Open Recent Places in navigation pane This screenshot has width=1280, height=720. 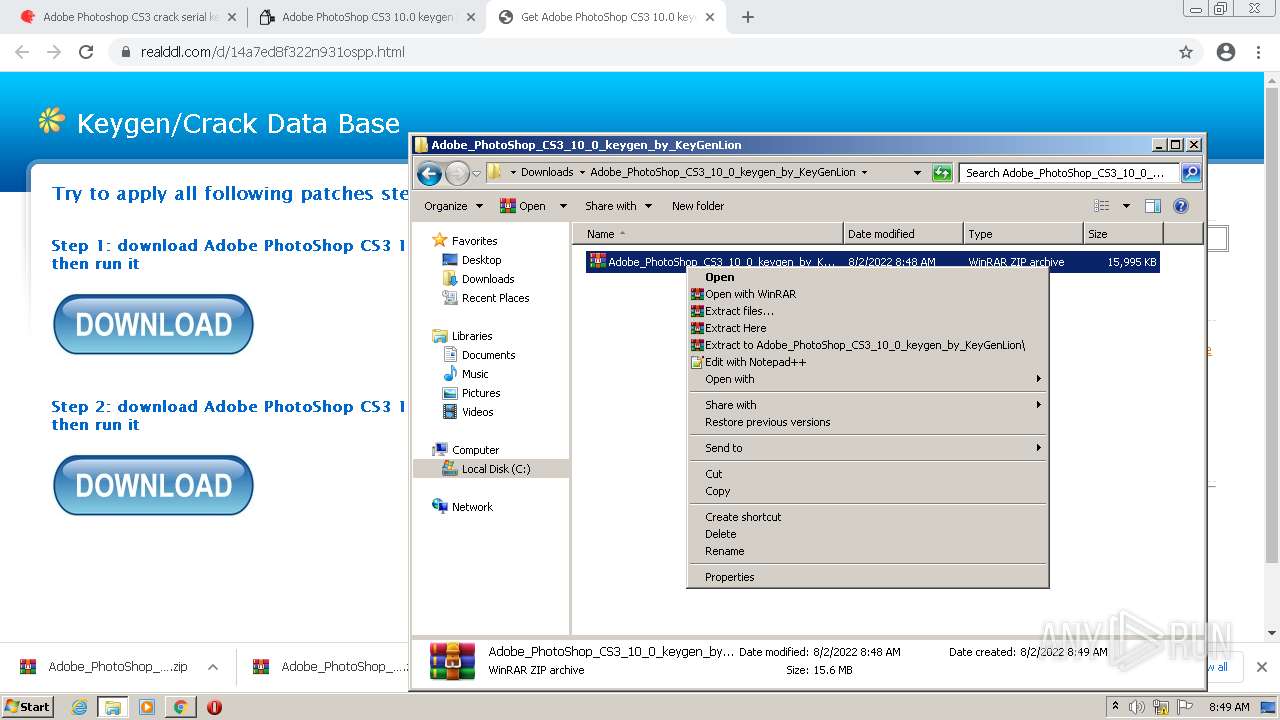(x=495, y=298)
